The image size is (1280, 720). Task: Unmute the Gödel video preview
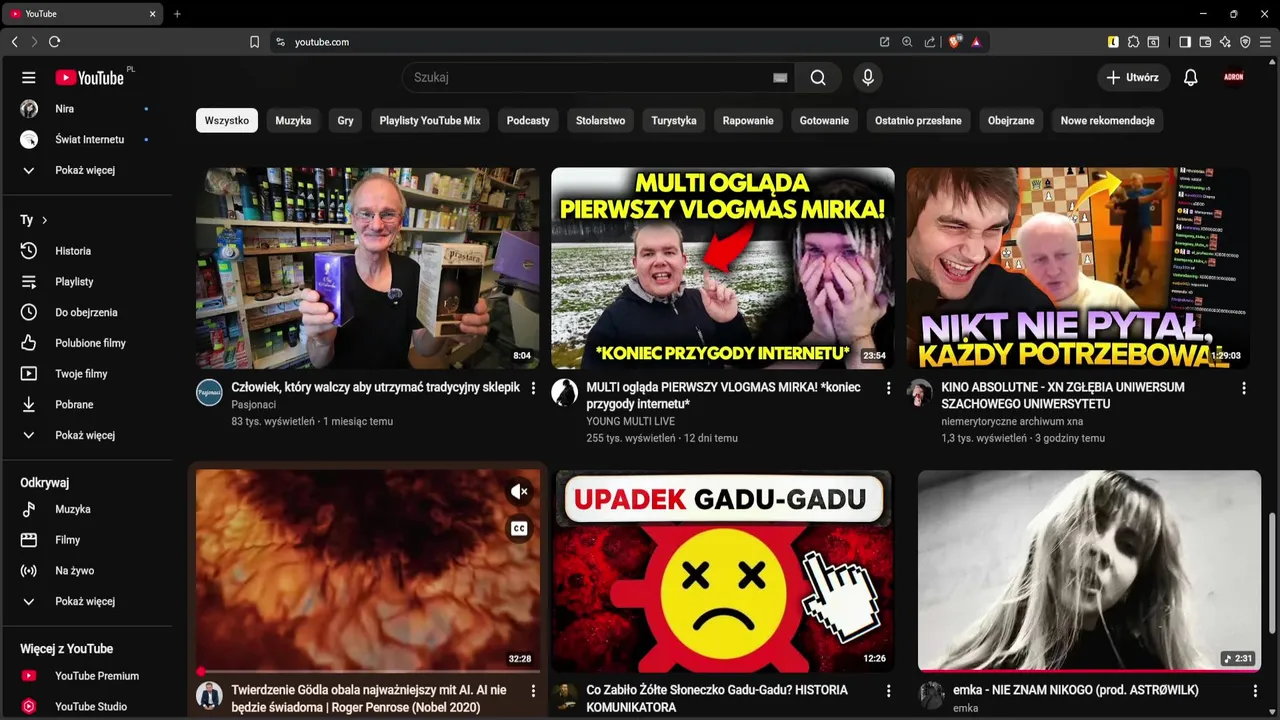coord(519,492)
